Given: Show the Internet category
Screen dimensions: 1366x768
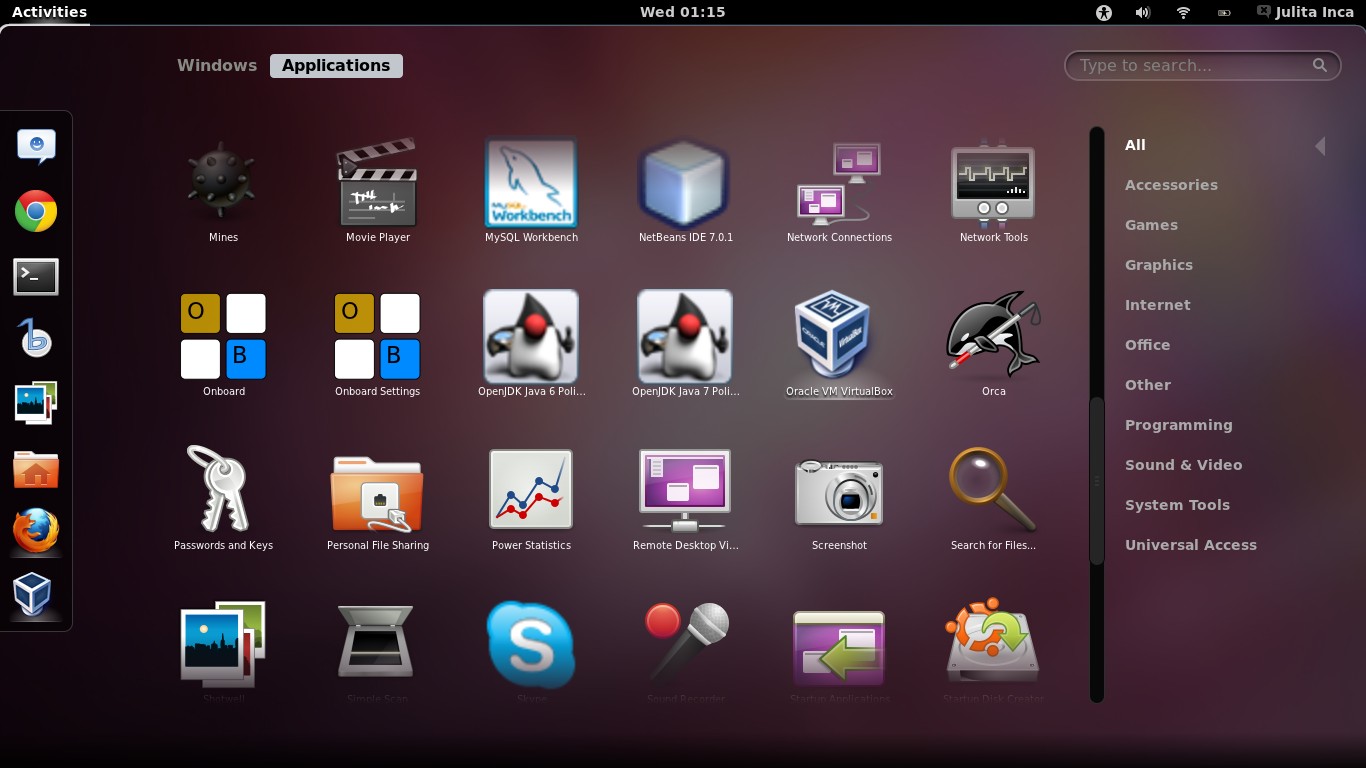Looking at the screenshot, I should 1158,305.
